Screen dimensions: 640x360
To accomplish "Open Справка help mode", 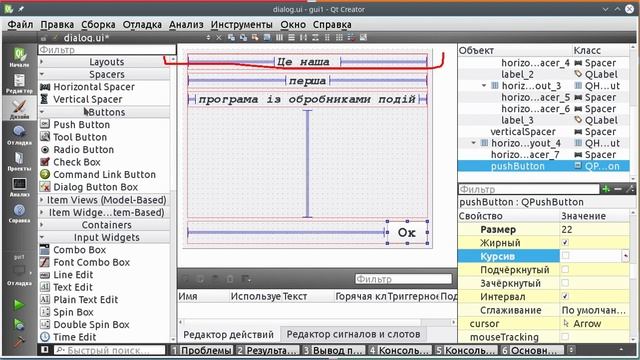I will [x=19, y=213].
